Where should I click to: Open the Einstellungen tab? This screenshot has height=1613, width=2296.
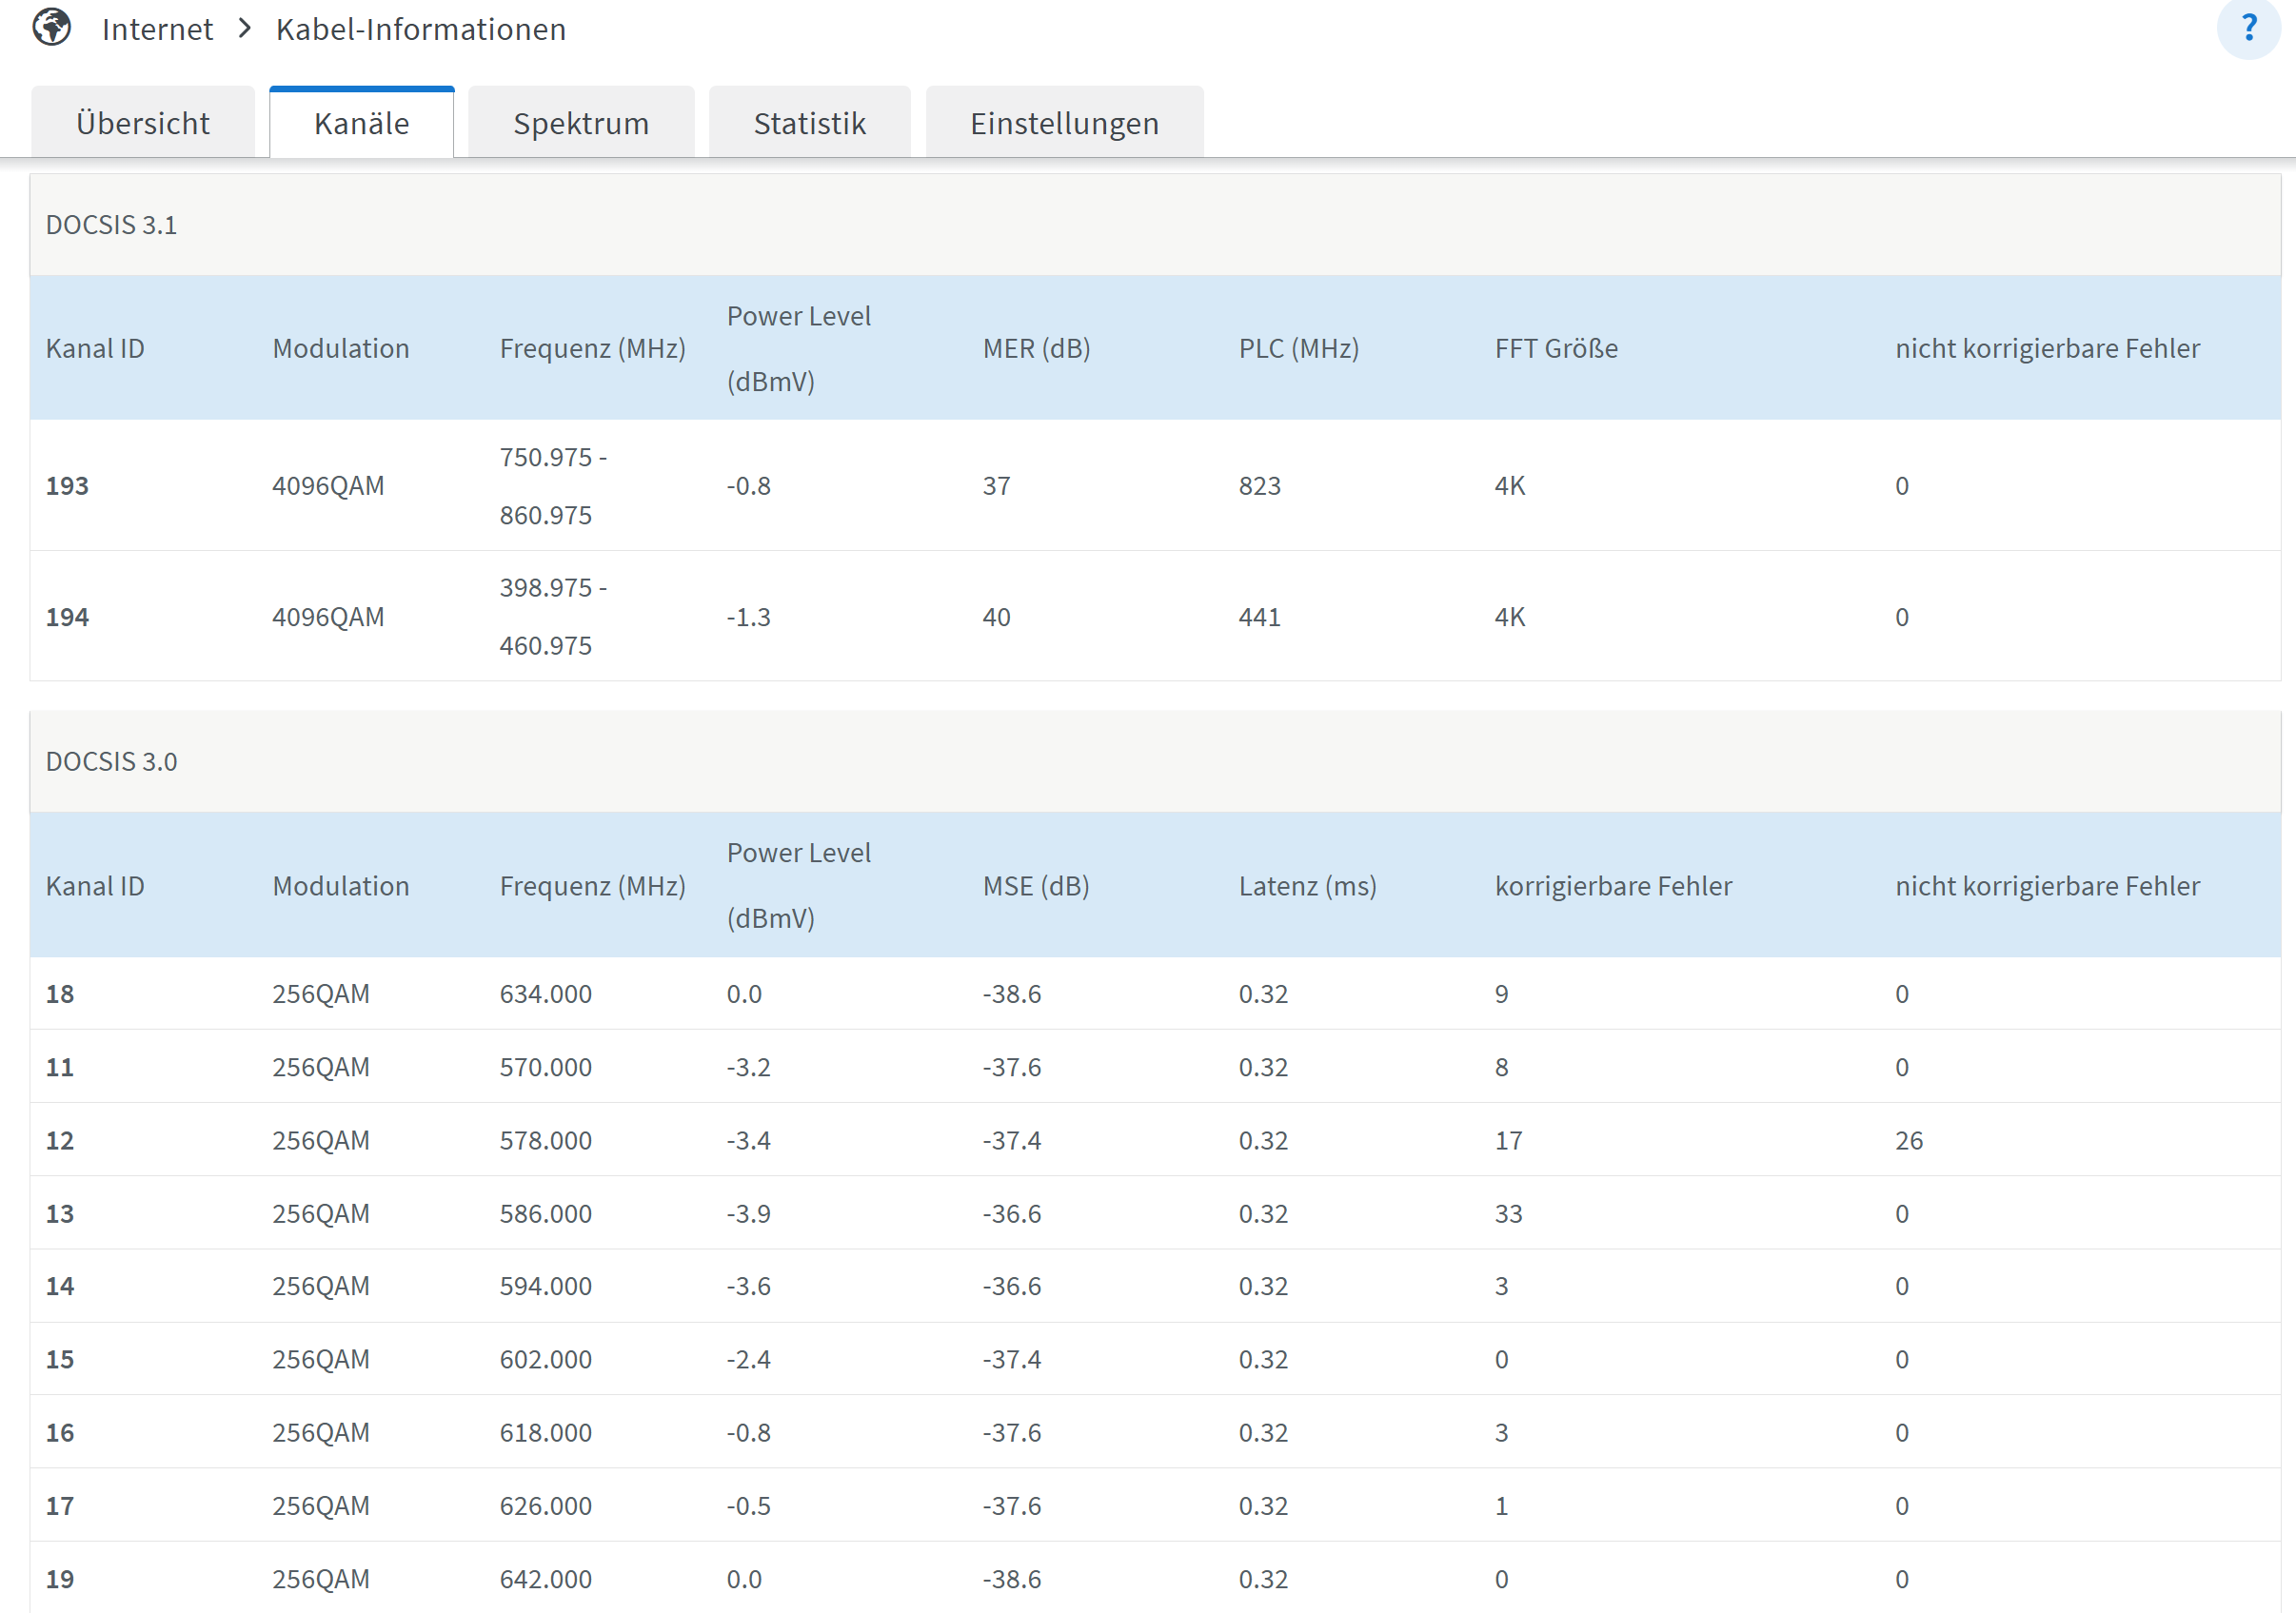1064,123
